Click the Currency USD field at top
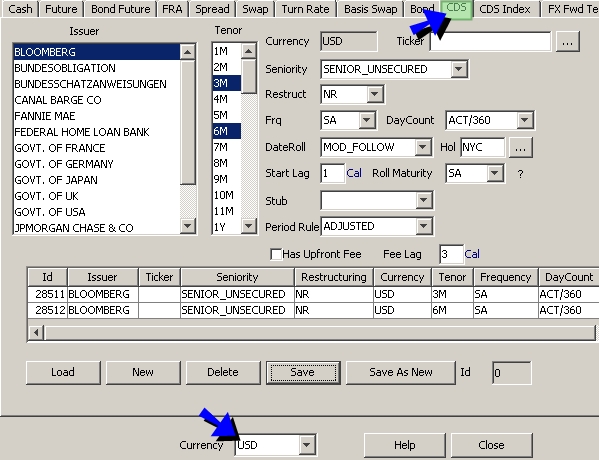599x460 pixels. [x=349, y=41]
